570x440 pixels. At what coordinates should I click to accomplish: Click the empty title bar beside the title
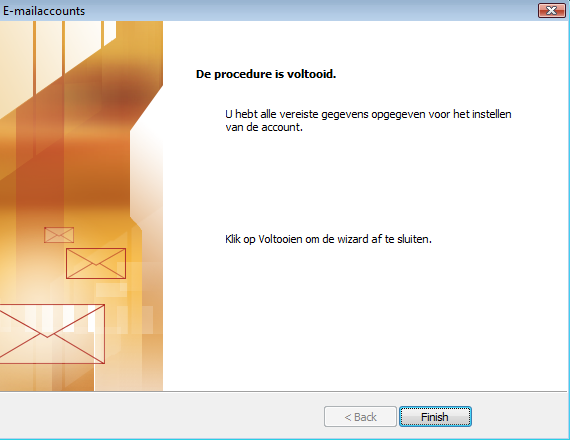309,11
